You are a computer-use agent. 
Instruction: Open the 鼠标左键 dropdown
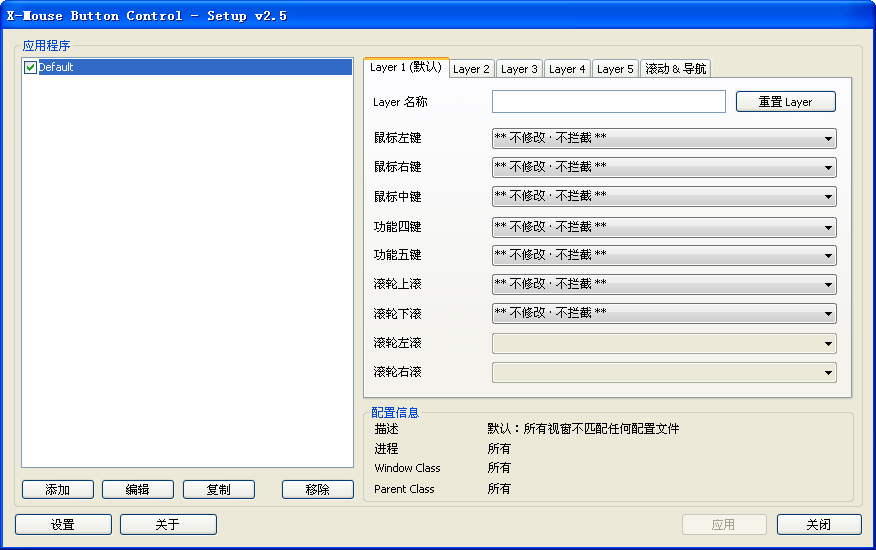[x=664, y=138]
